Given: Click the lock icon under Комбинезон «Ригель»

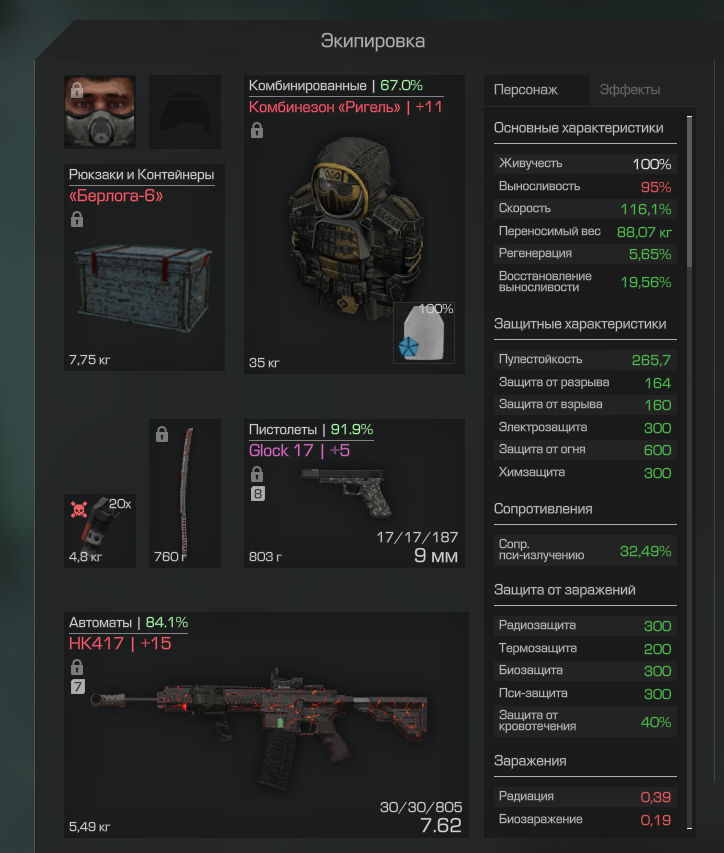Looking at the screenshot, I should (257, 131).
